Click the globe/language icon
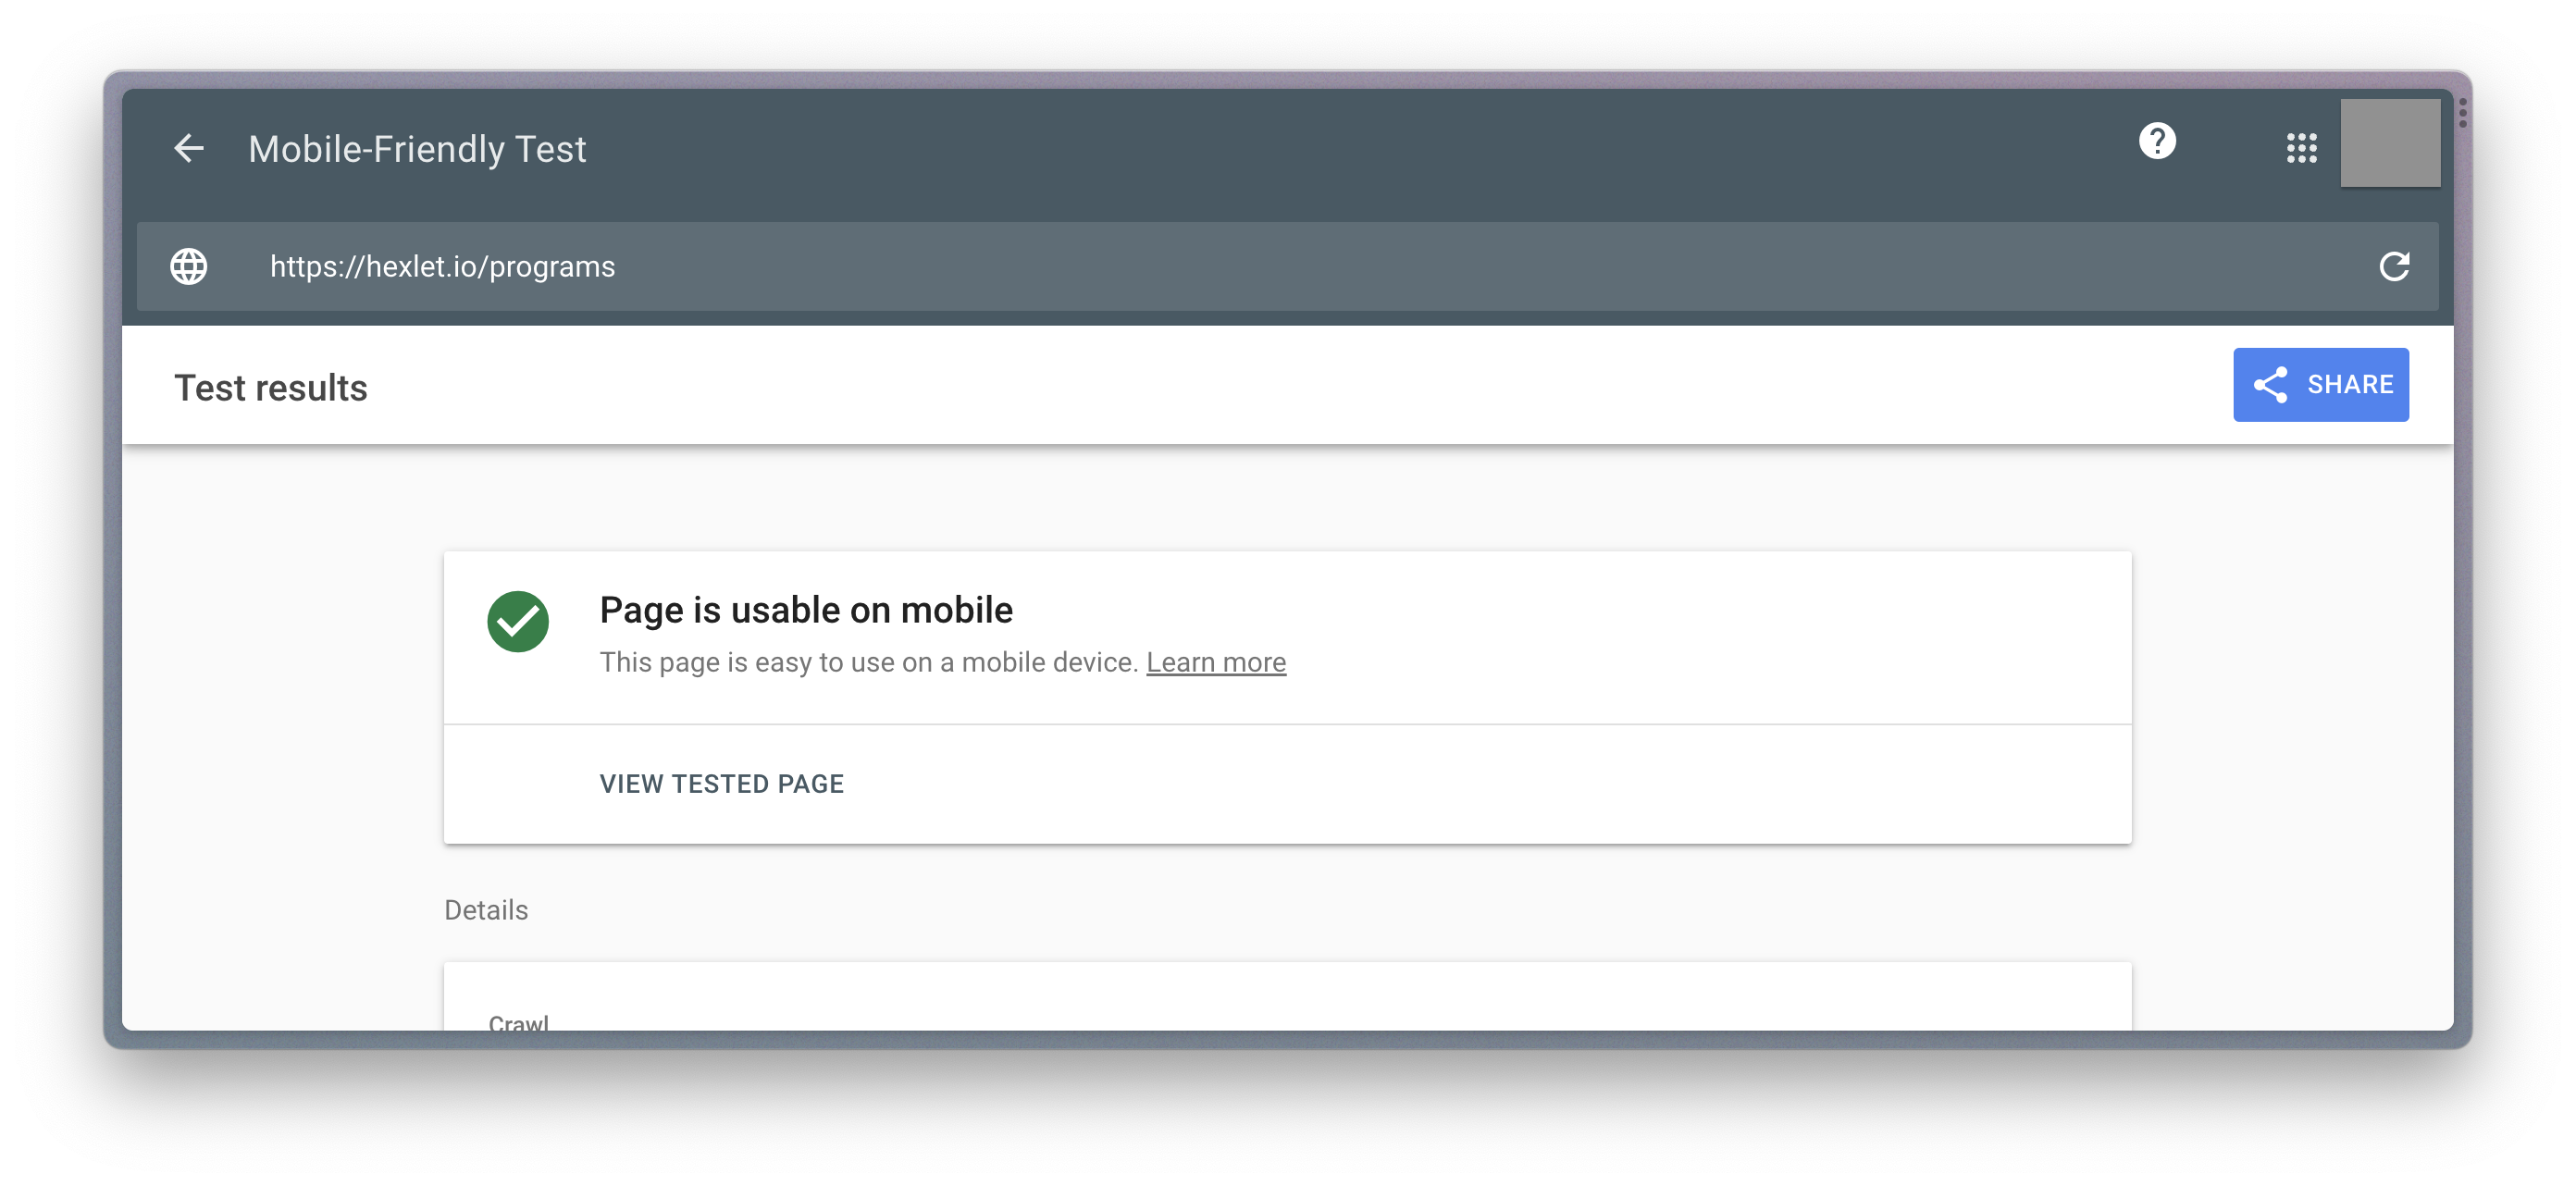The image size is (2576, 1186). click(191, 266)
